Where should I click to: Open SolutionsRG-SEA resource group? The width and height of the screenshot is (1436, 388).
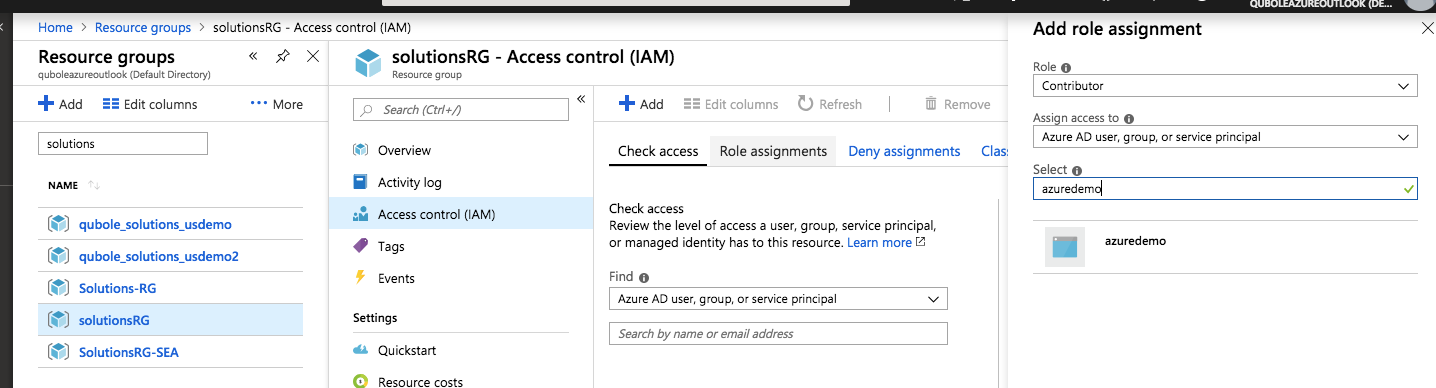128,352
